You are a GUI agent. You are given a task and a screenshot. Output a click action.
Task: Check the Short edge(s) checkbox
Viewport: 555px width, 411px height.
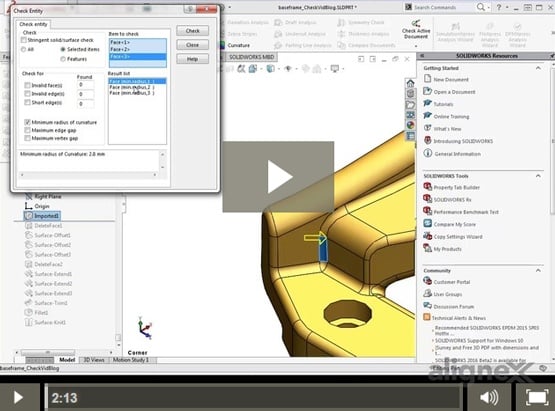27,103
